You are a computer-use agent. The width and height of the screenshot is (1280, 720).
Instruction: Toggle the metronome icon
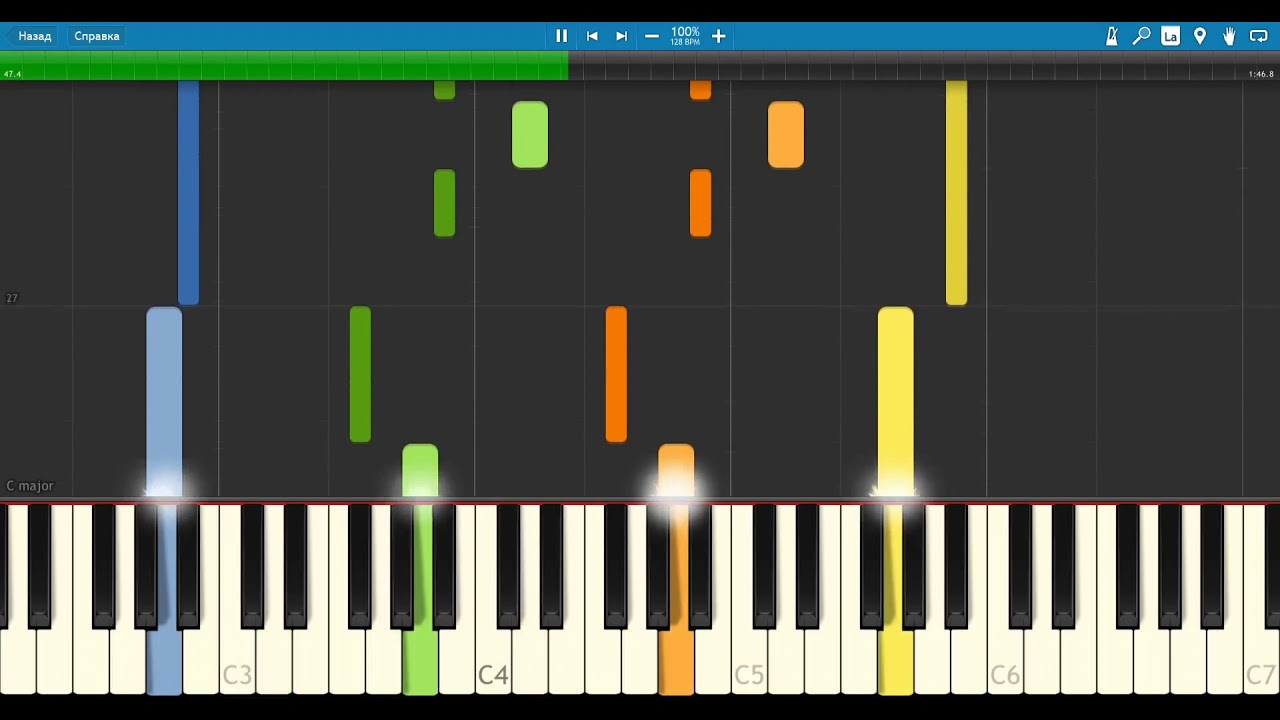point(1112,36)
